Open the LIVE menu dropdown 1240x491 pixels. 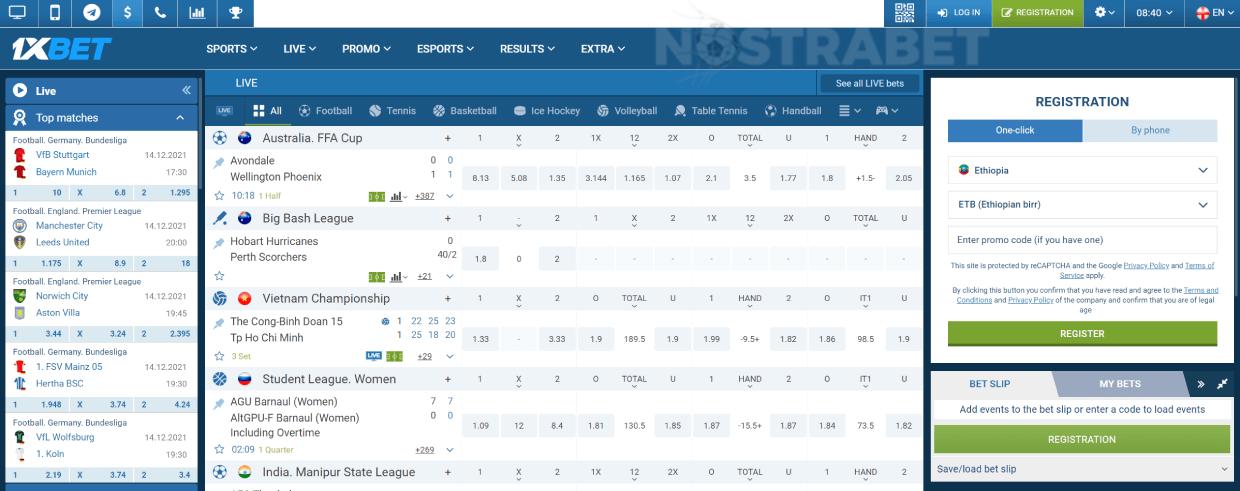coord(300,49)
